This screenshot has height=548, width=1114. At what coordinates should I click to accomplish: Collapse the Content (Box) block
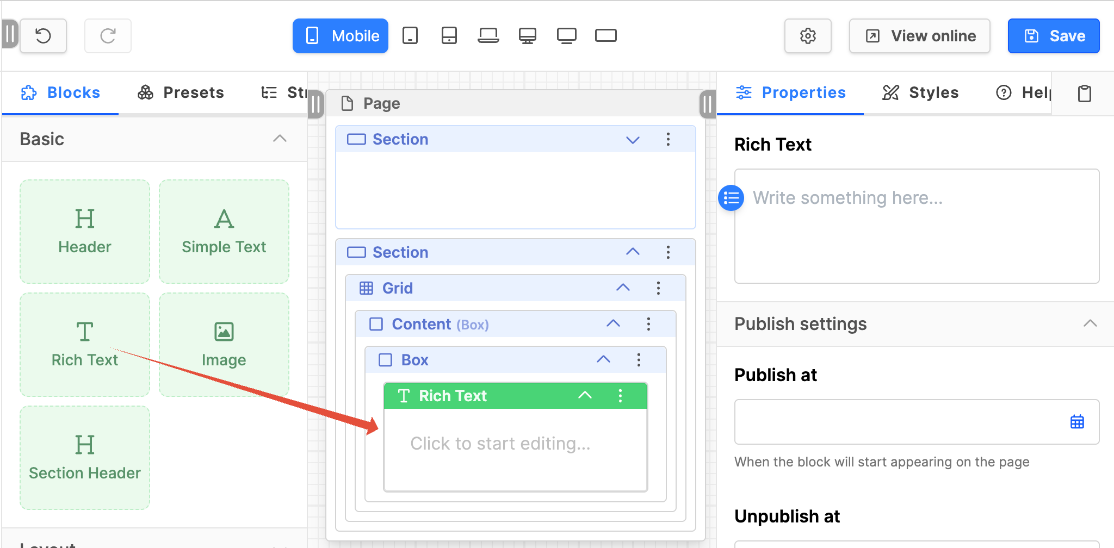coord(613,324)
